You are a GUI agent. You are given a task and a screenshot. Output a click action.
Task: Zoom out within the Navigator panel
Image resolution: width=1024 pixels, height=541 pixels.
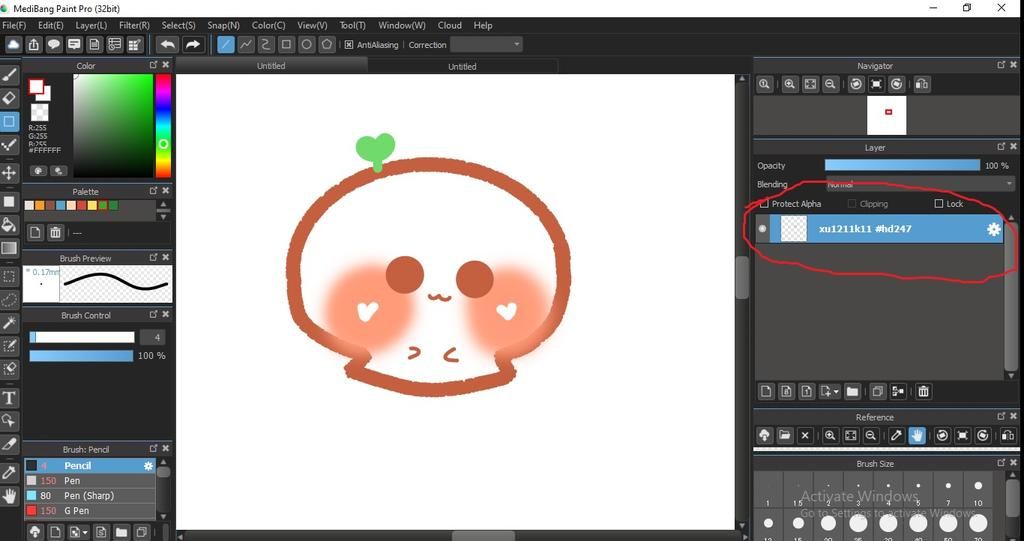tap(830, 84)
